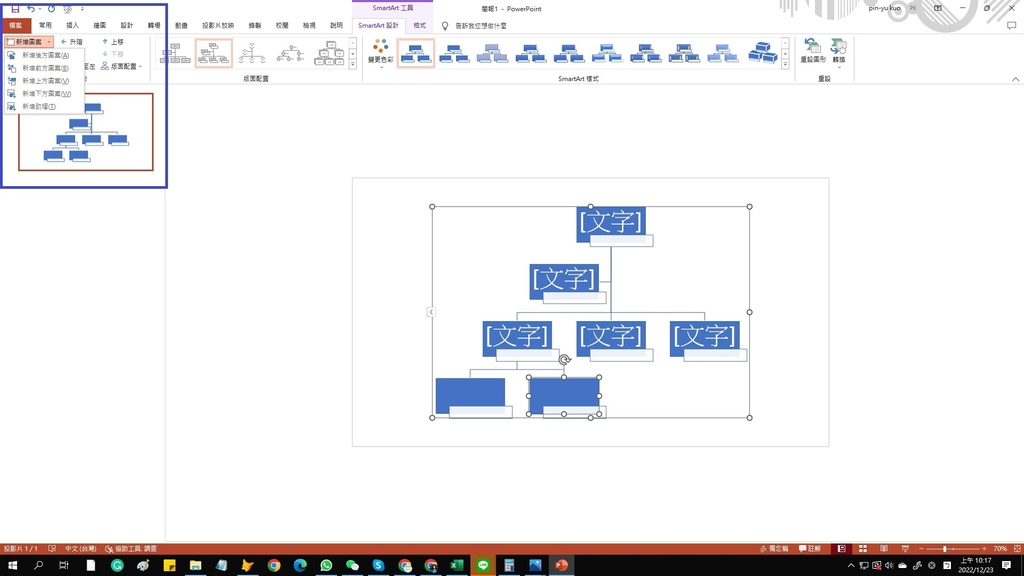The height and width of the screenshot is (576, 1024).
Task: Click the Save icon in quick access toolbar
Action: [15, 8]
